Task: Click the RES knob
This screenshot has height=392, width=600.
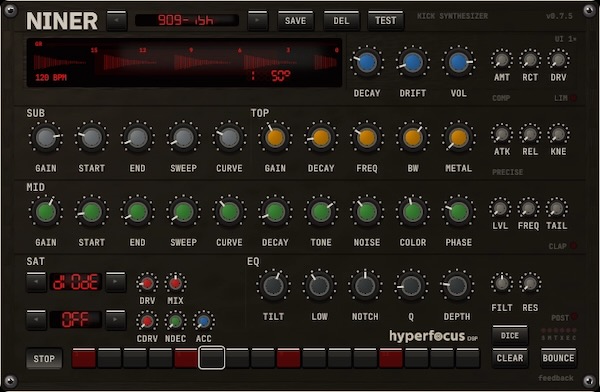Action: 530,284
